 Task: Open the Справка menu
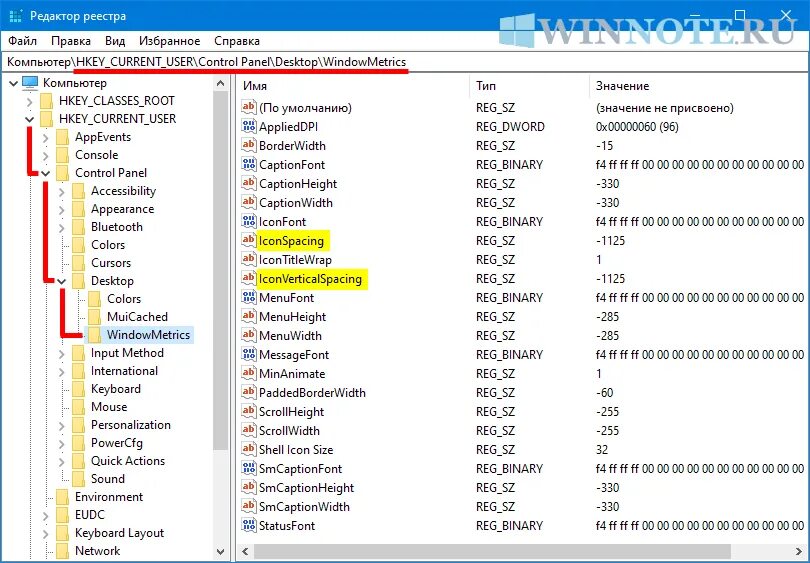coord(237,41)
